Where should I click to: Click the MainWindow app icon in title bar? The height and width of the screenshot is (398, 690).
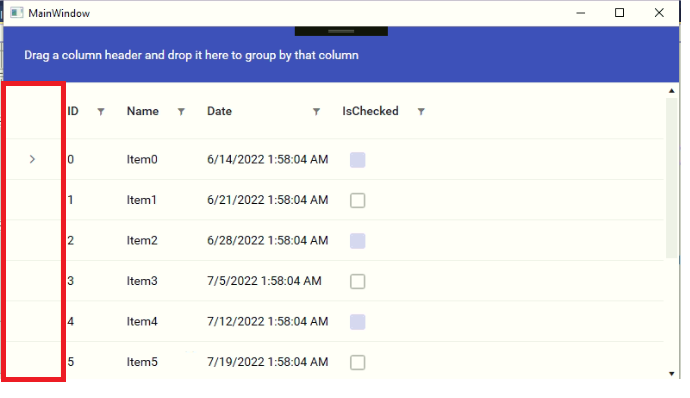tap(17, 13)
